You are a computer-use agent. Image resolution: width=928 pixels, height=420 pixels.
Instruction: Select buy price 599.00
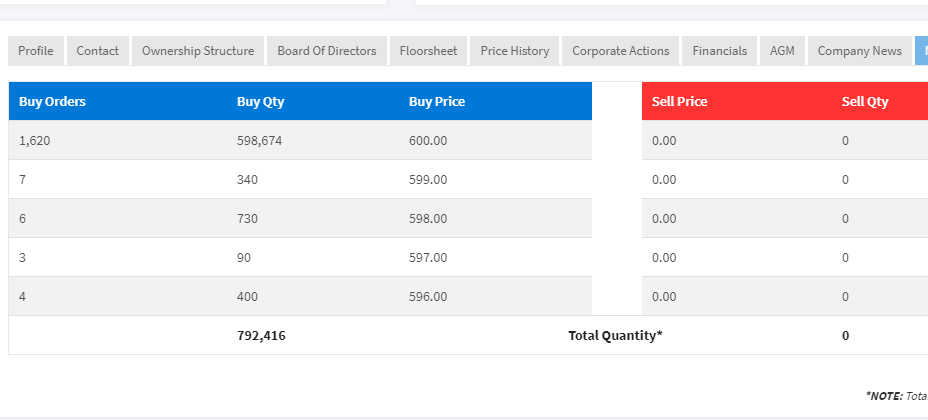(428, 180)
